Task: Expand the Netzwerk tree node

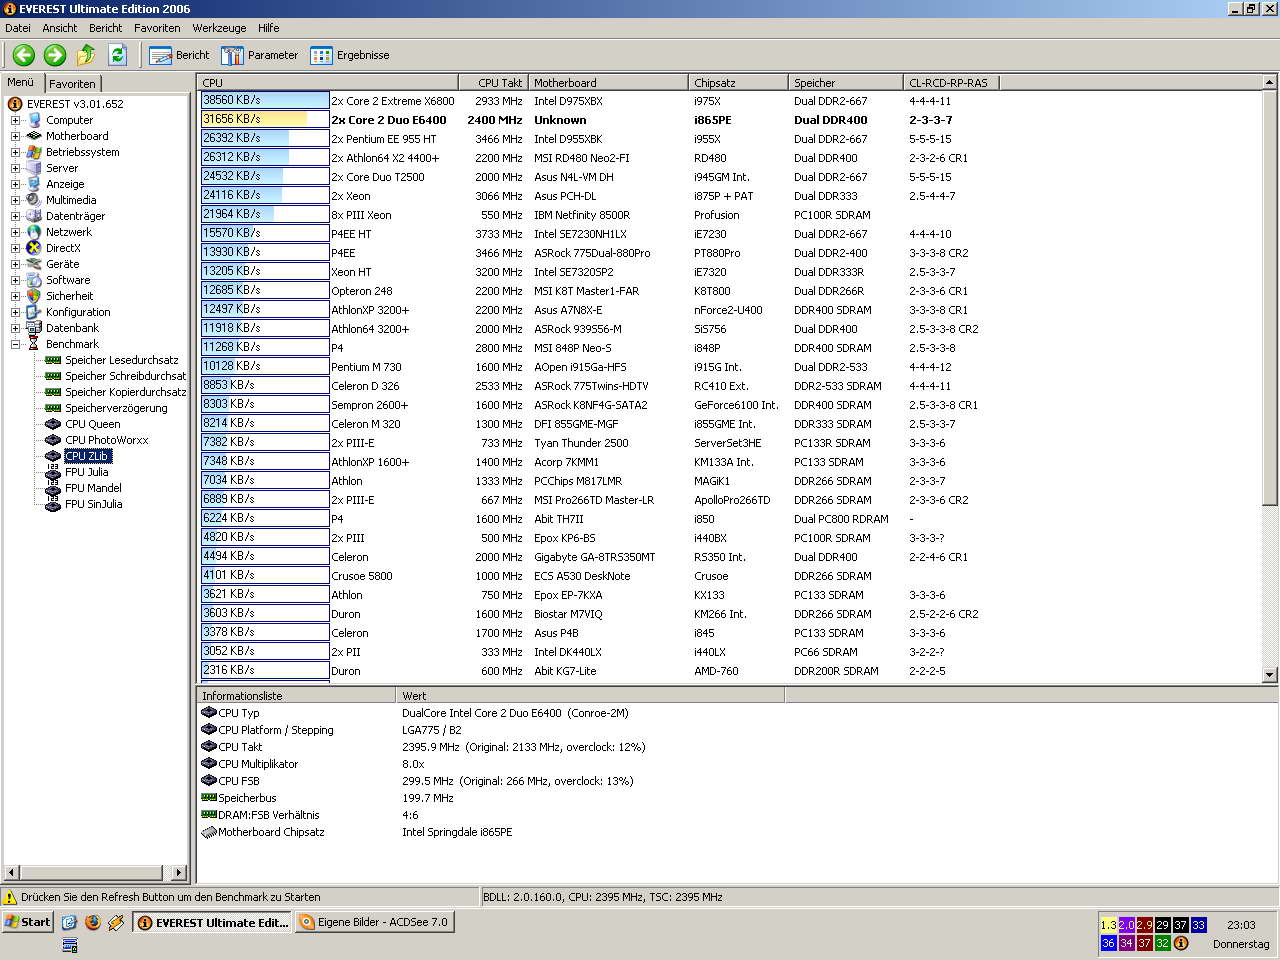Action: pyautogui.click(x=16, y=232)
